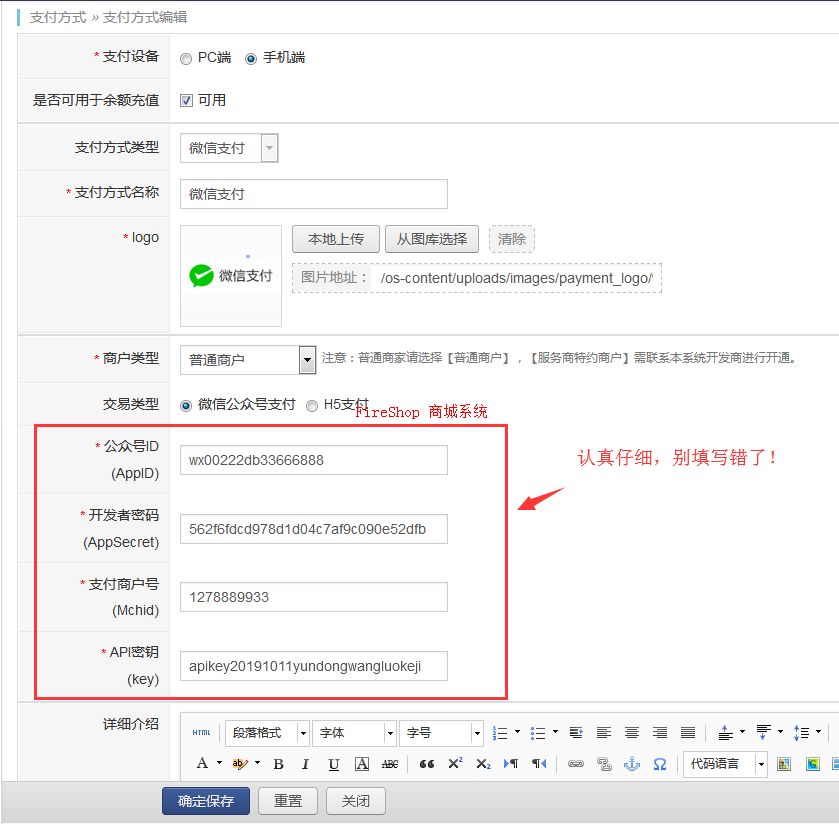Align text left in editor

click(x=604, y=733)
